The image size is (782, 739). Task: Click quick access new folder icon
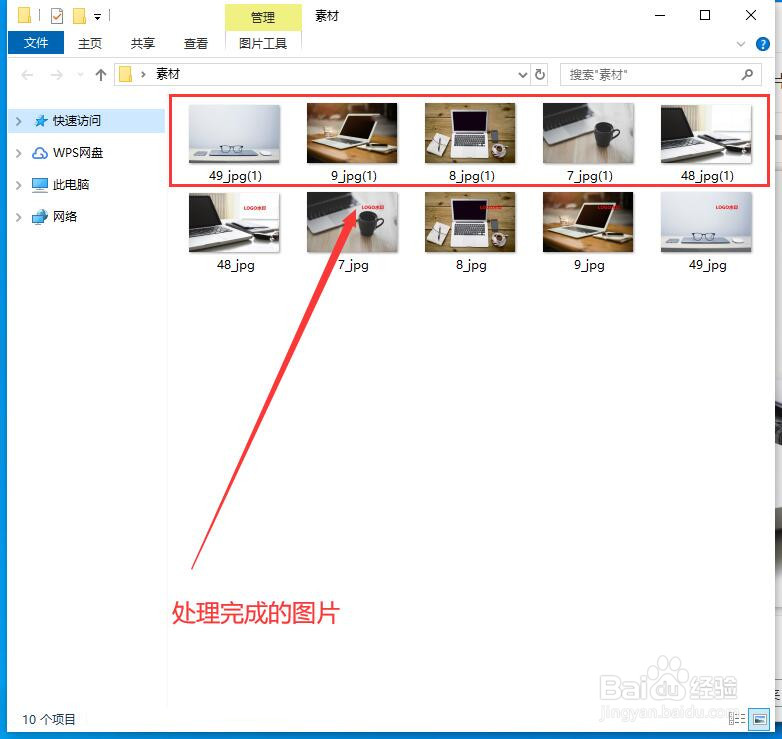click(79, 16)
